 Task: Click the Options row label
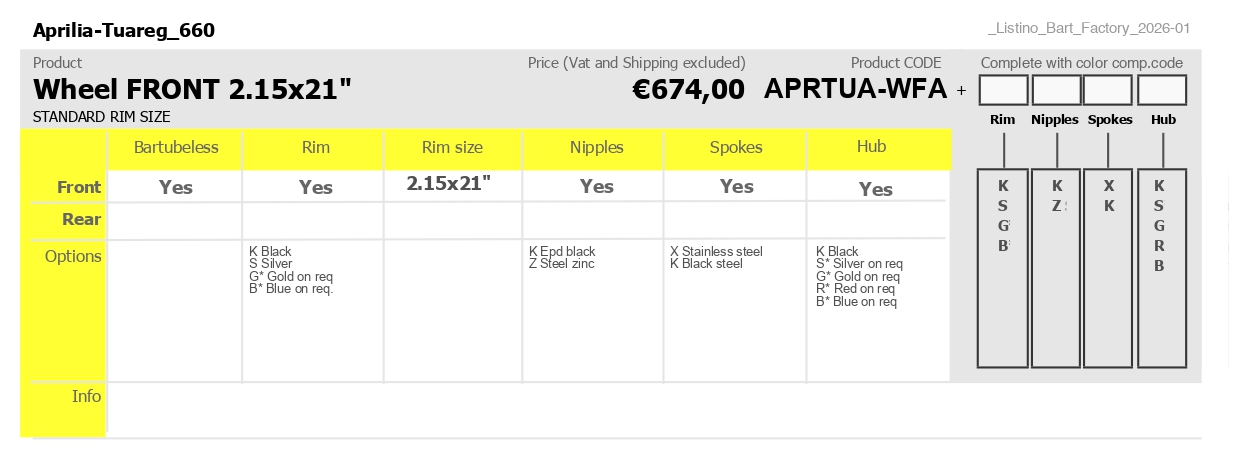point(73,256)
